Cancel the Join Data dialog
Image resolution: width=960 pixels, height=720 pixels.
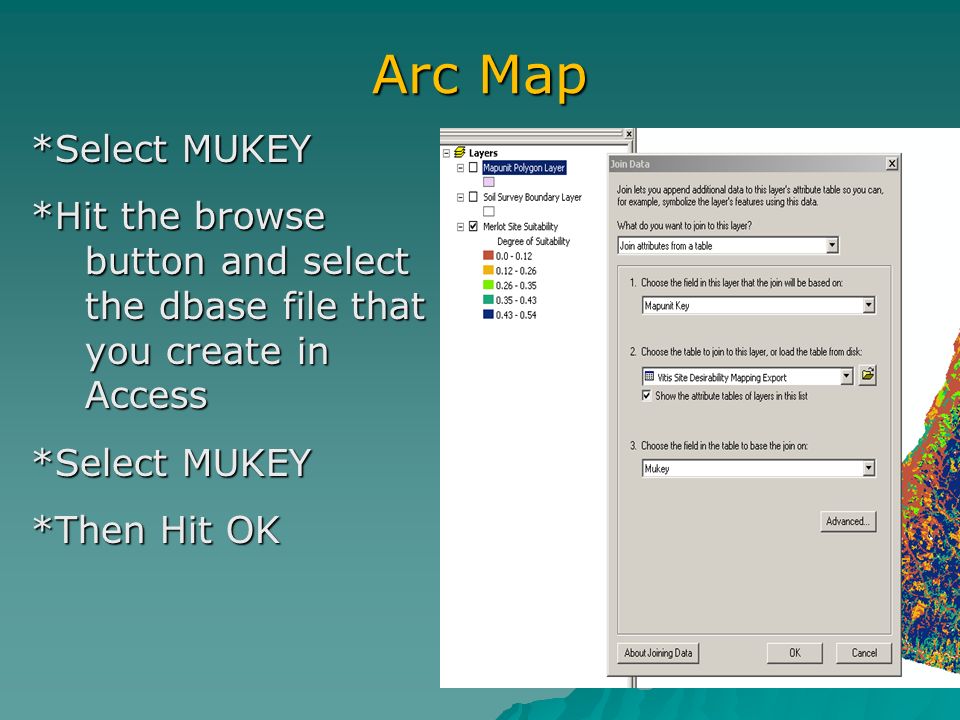click(864, 653)
